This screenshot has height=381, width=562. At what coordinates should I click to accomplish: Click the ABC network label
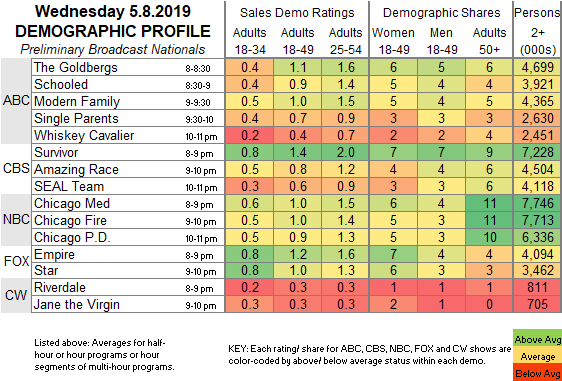pos(16,101)
